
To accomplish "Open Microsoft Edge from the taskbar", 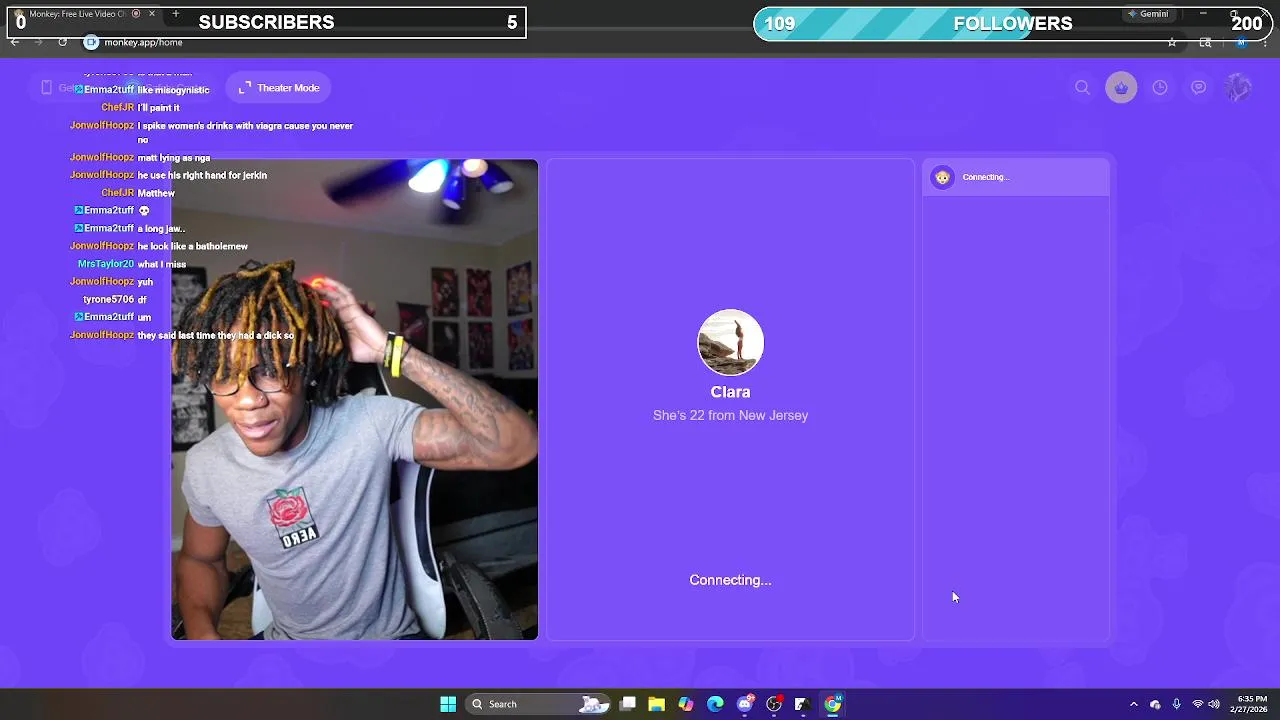I will click(x=715, y=704).
